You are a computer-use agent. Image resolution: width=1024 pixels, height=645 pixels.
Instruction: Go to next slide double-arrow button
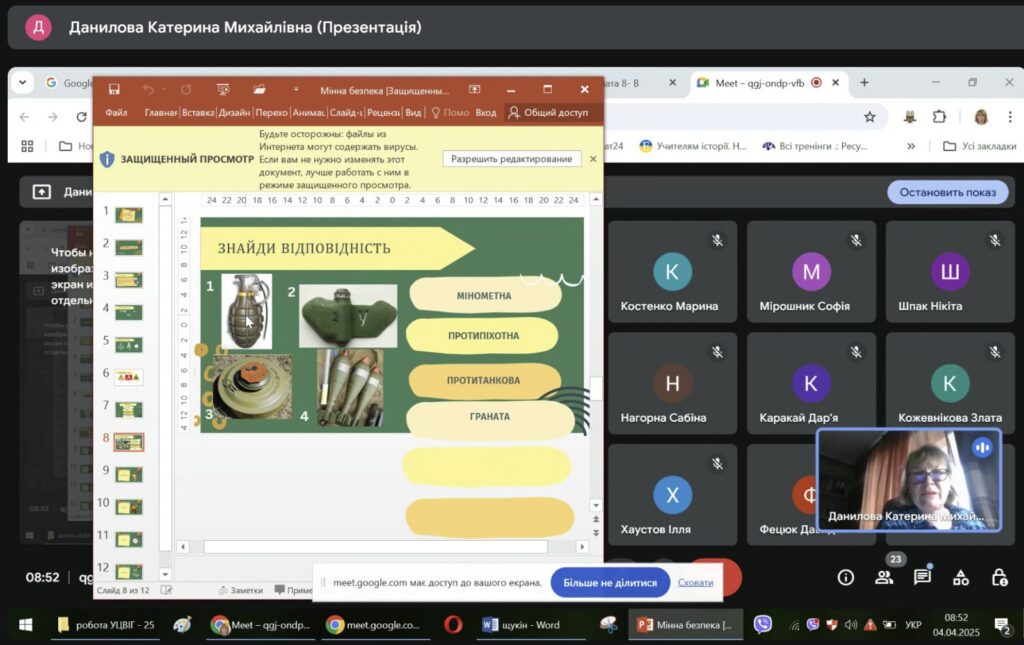[x=596, y=533]
